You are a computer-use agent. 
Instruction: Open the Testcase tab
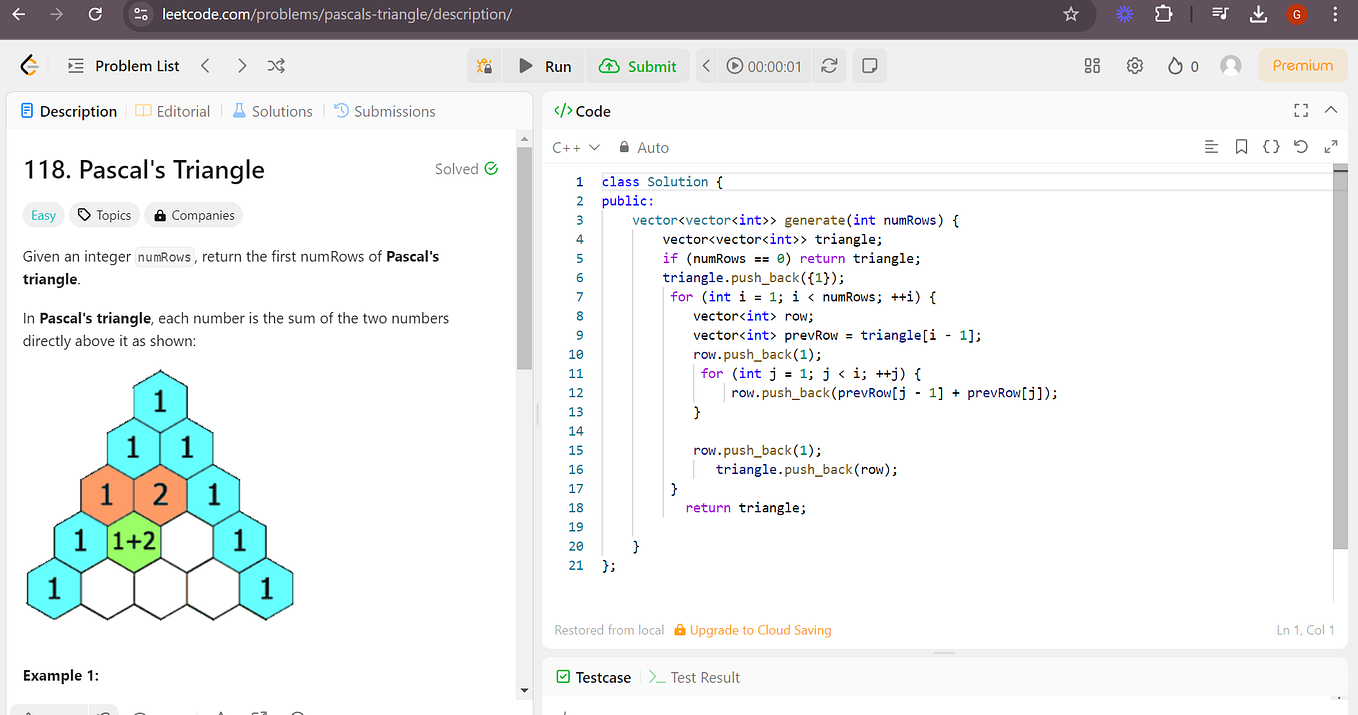594,677
